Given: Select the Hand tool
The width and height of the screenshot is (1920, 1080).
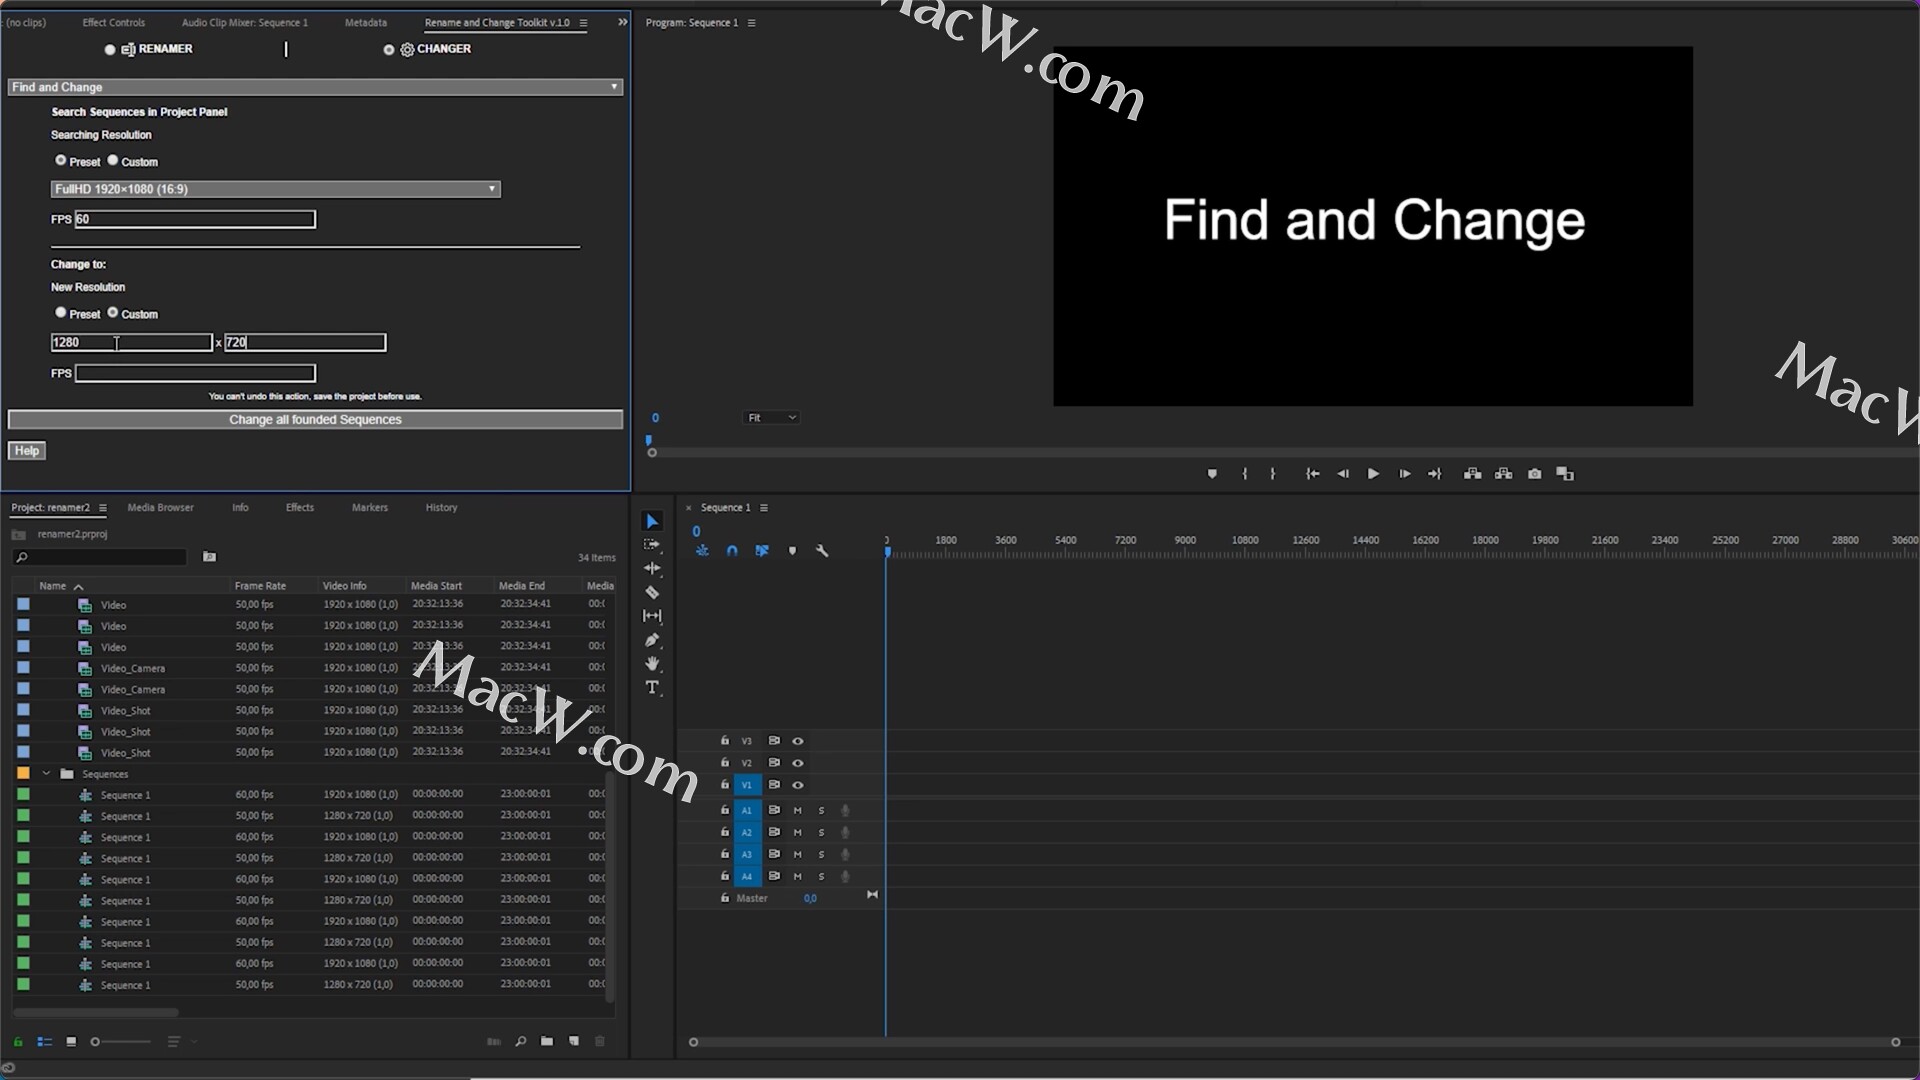Looking at the screenshot, I should (x=652, y=664).
